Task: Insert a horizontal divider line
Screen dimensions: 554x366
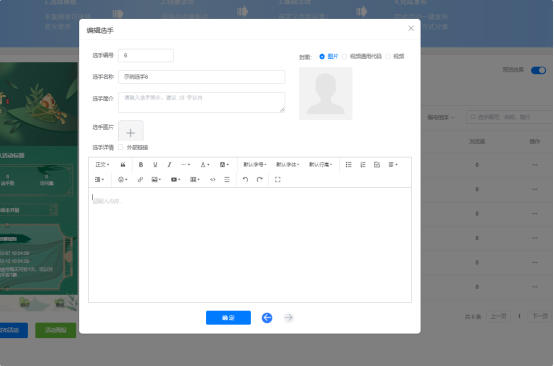Action: (227, 179)
